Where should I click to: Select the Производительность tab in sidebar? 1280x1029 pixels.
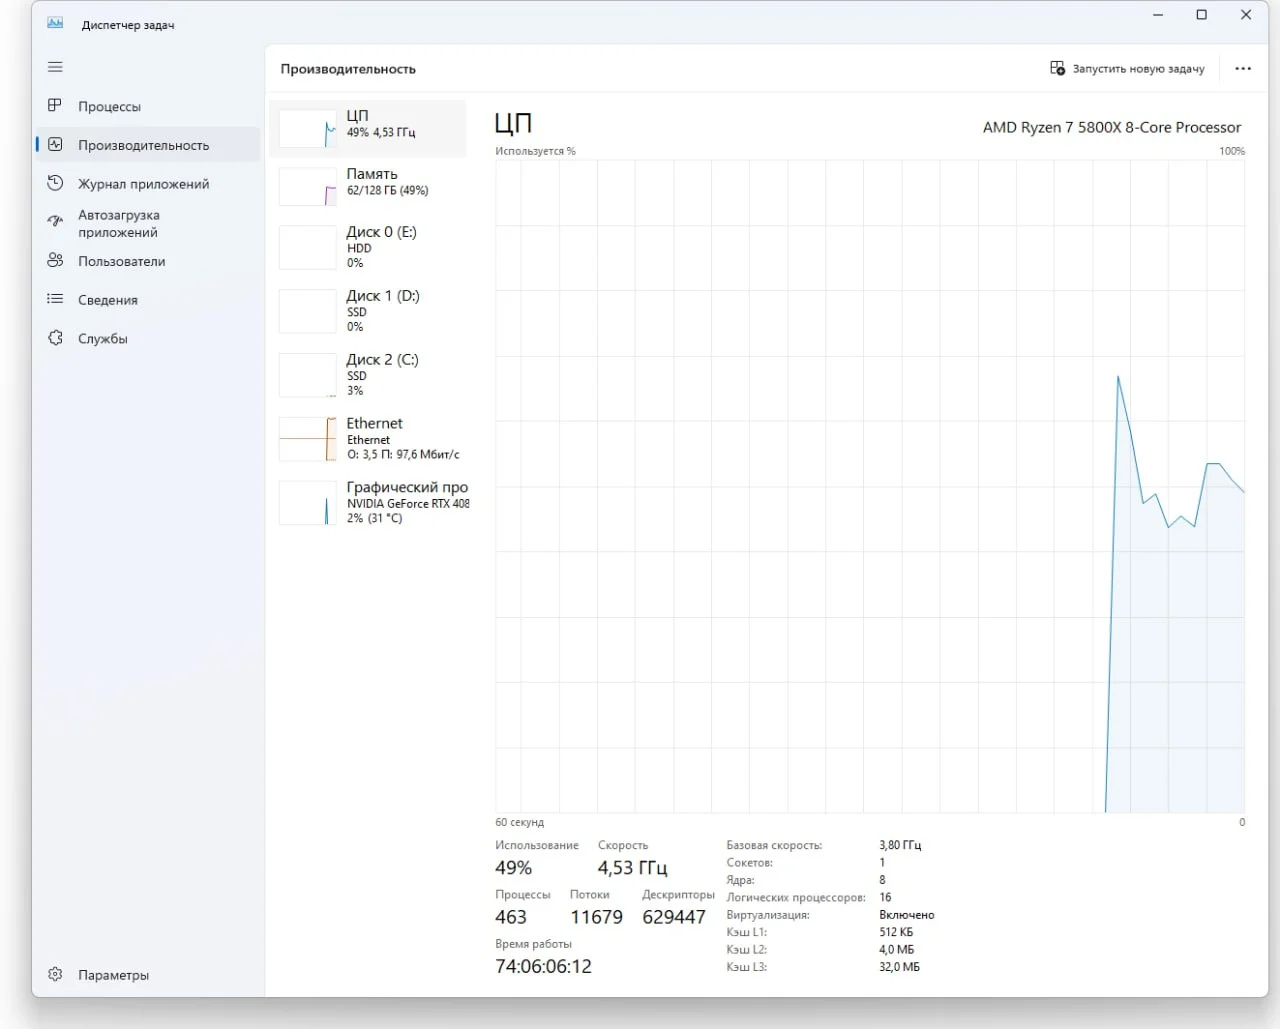[148, 144]
